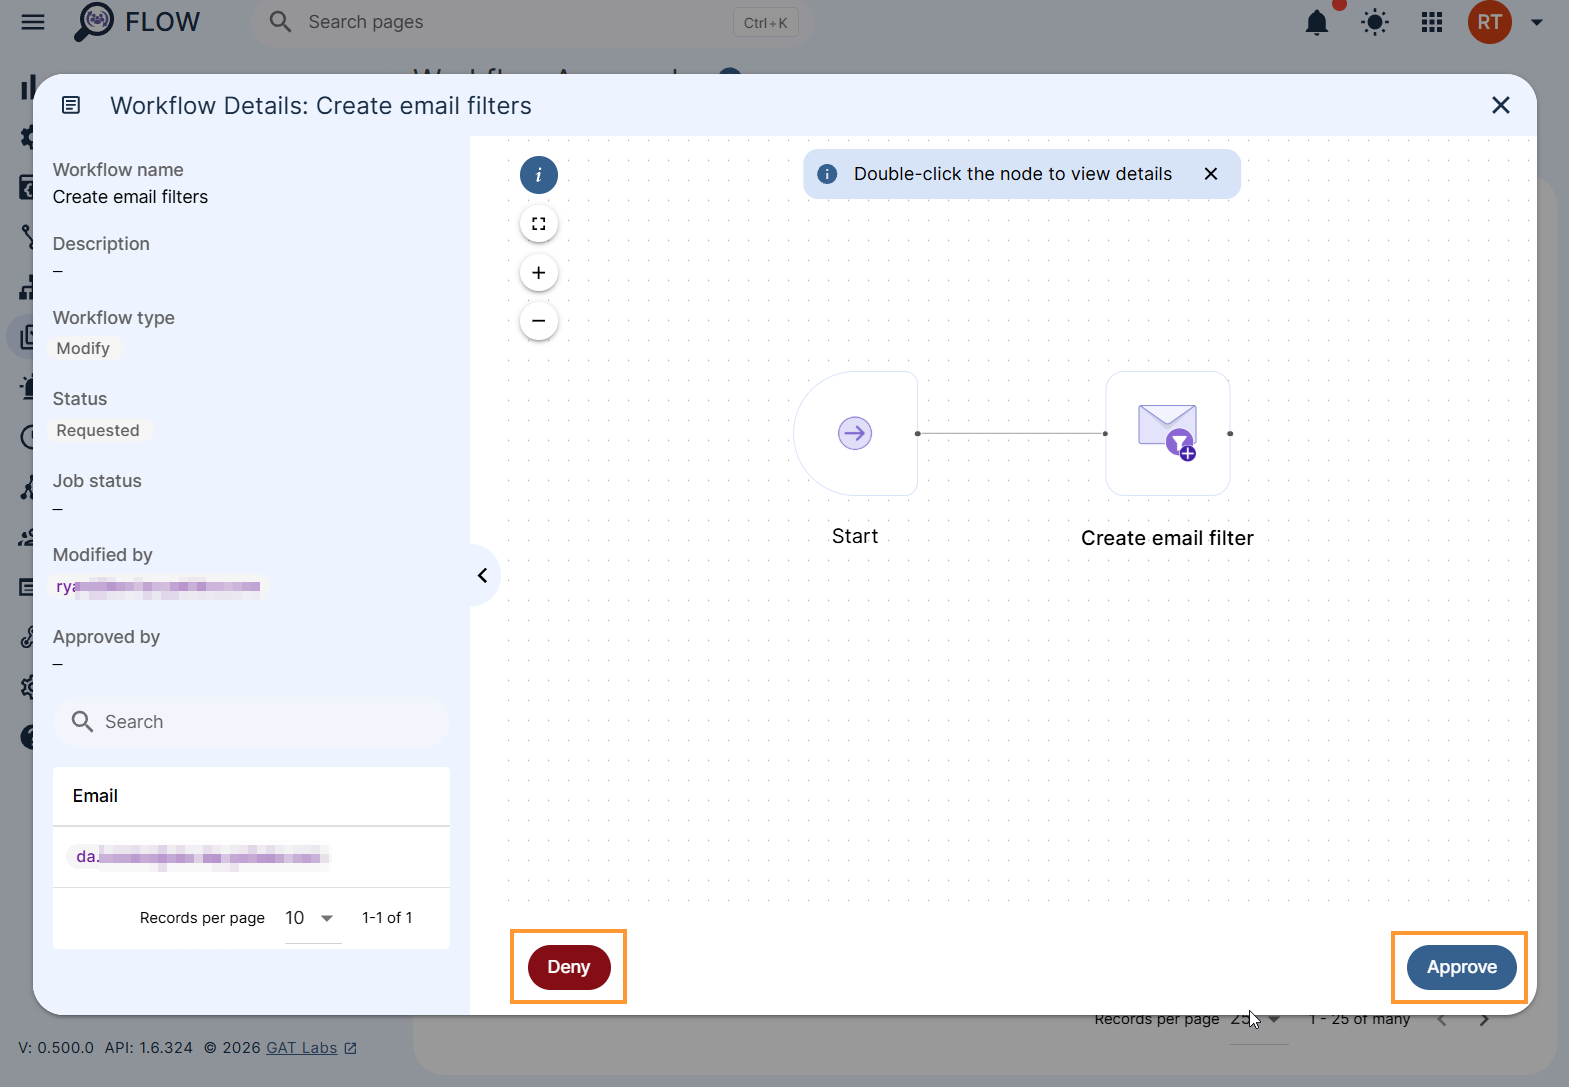Click the 'Create email filter' node label
The height and width of the screenshot is (1087, 1569).
(1167, 538)
